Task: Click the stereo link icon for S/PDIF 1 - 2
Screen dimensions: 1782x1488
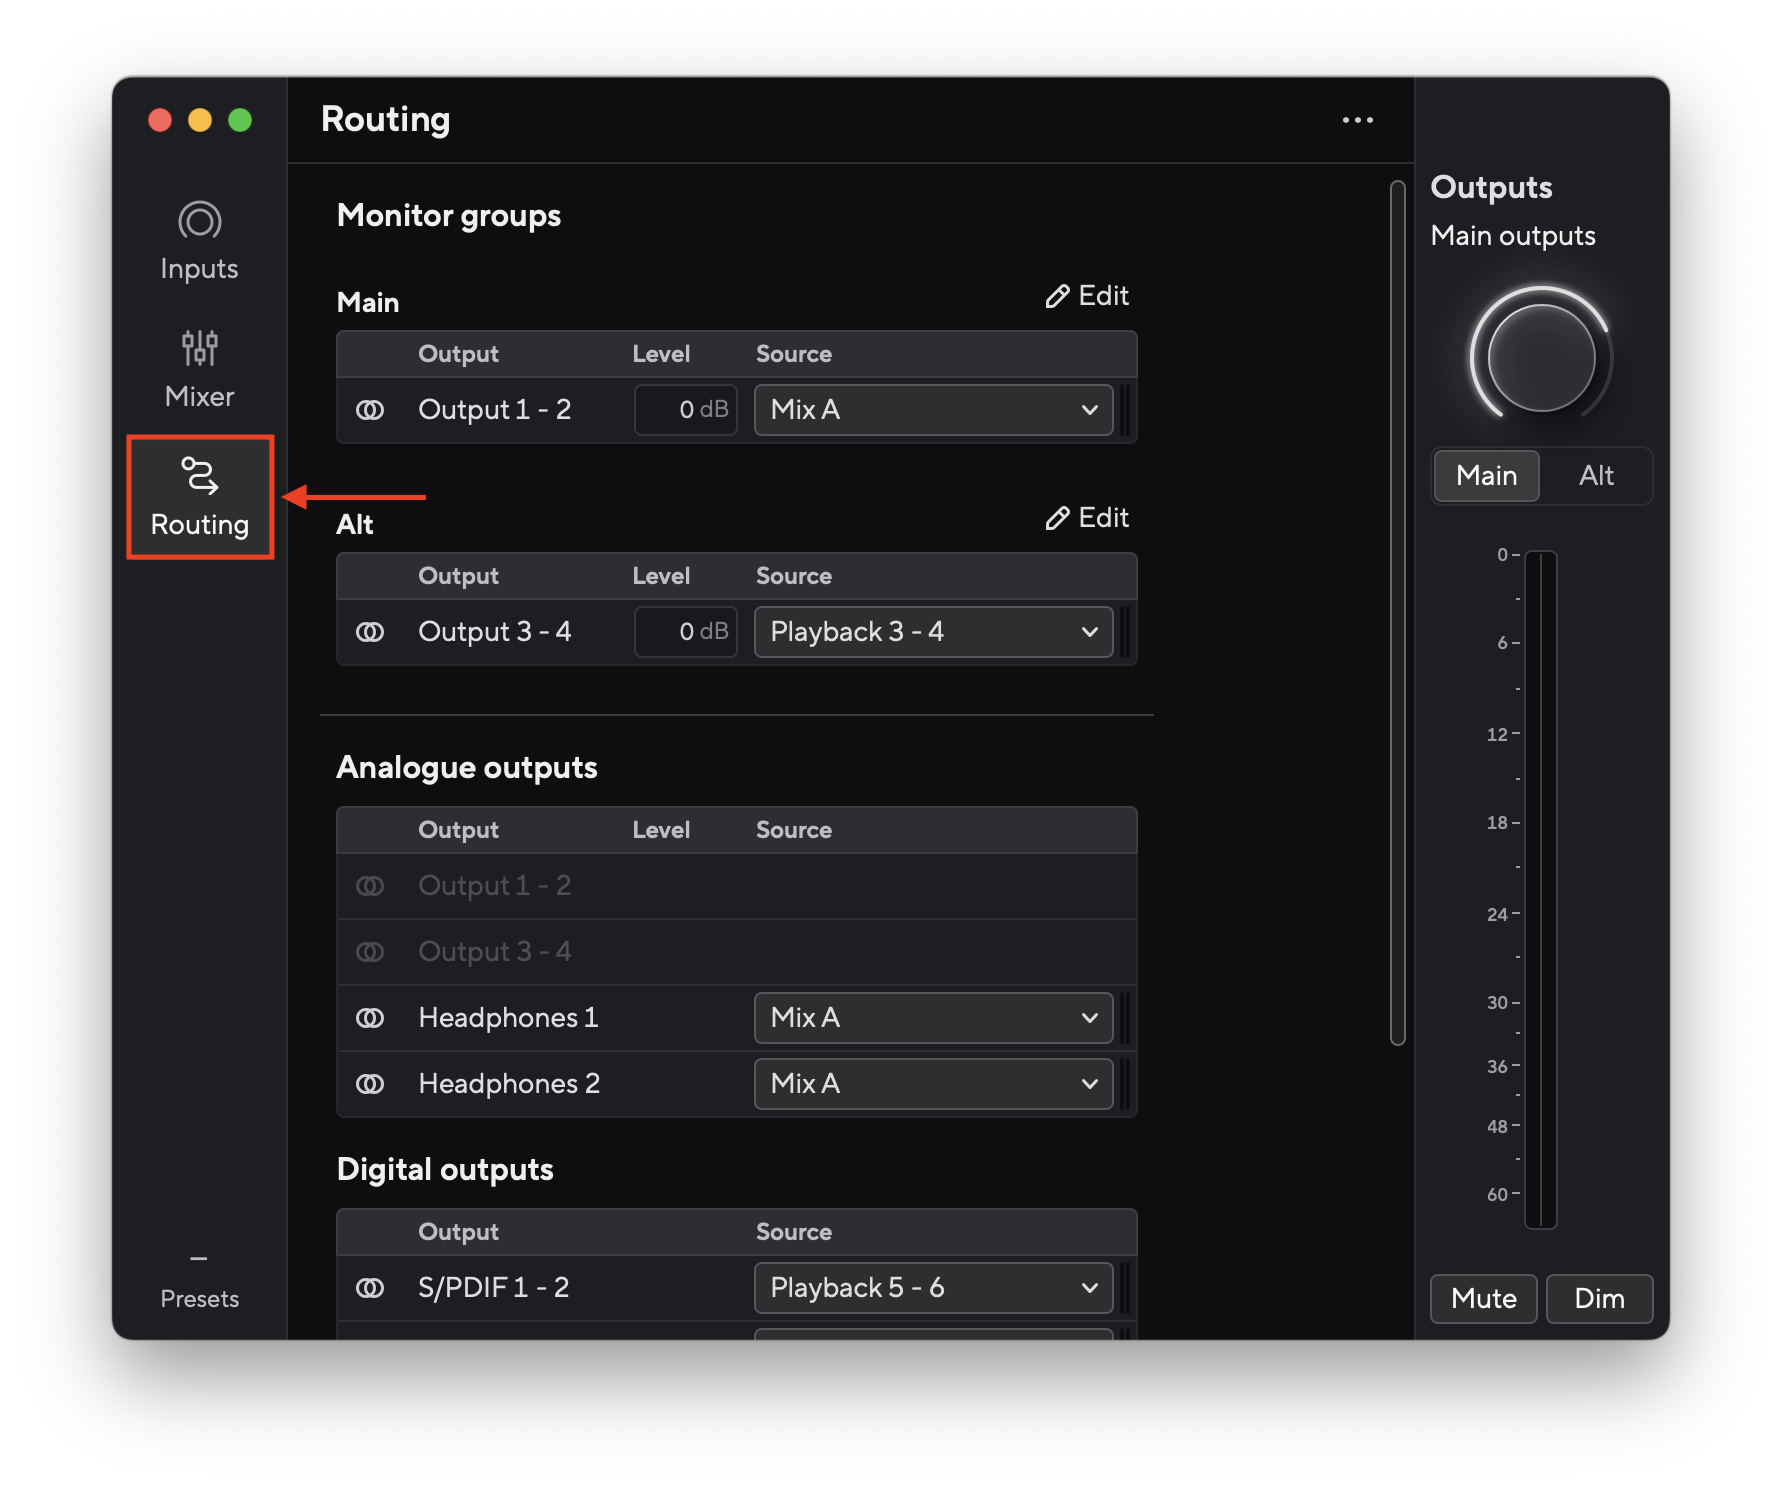Action: tap(371, 1287)
